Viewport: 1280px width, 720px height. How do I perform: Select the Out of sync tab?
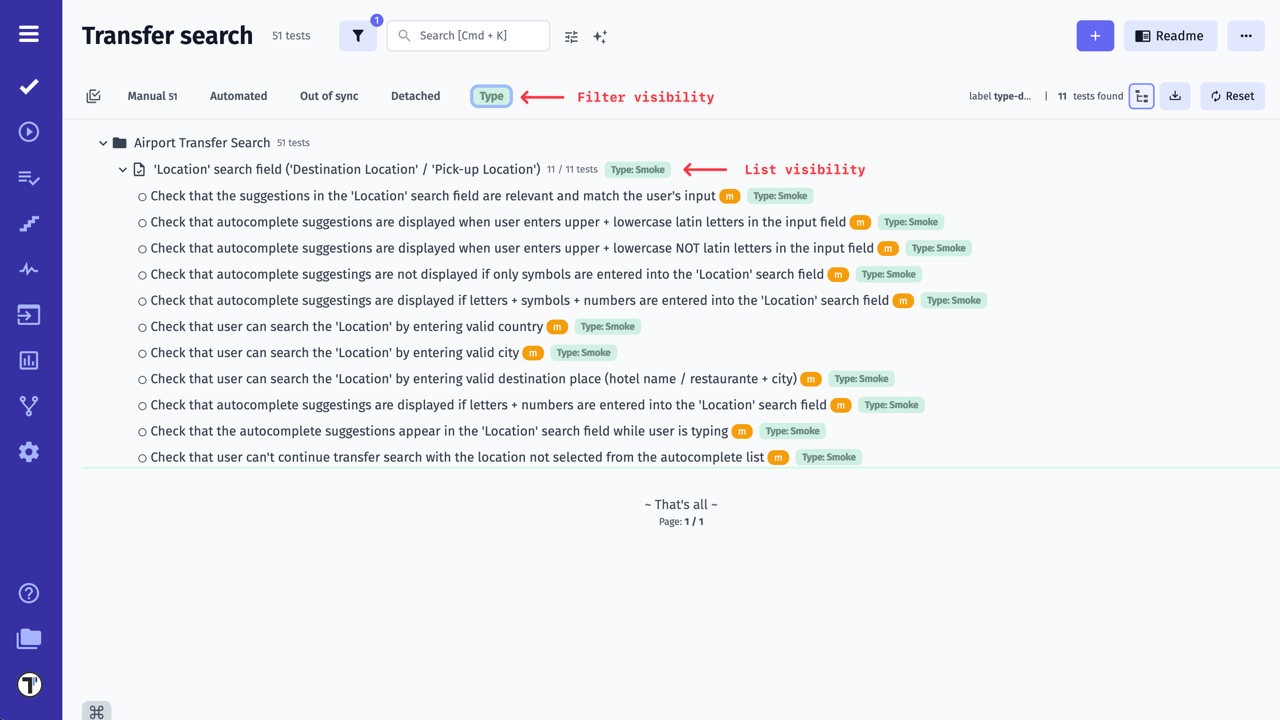coord(329,96)
